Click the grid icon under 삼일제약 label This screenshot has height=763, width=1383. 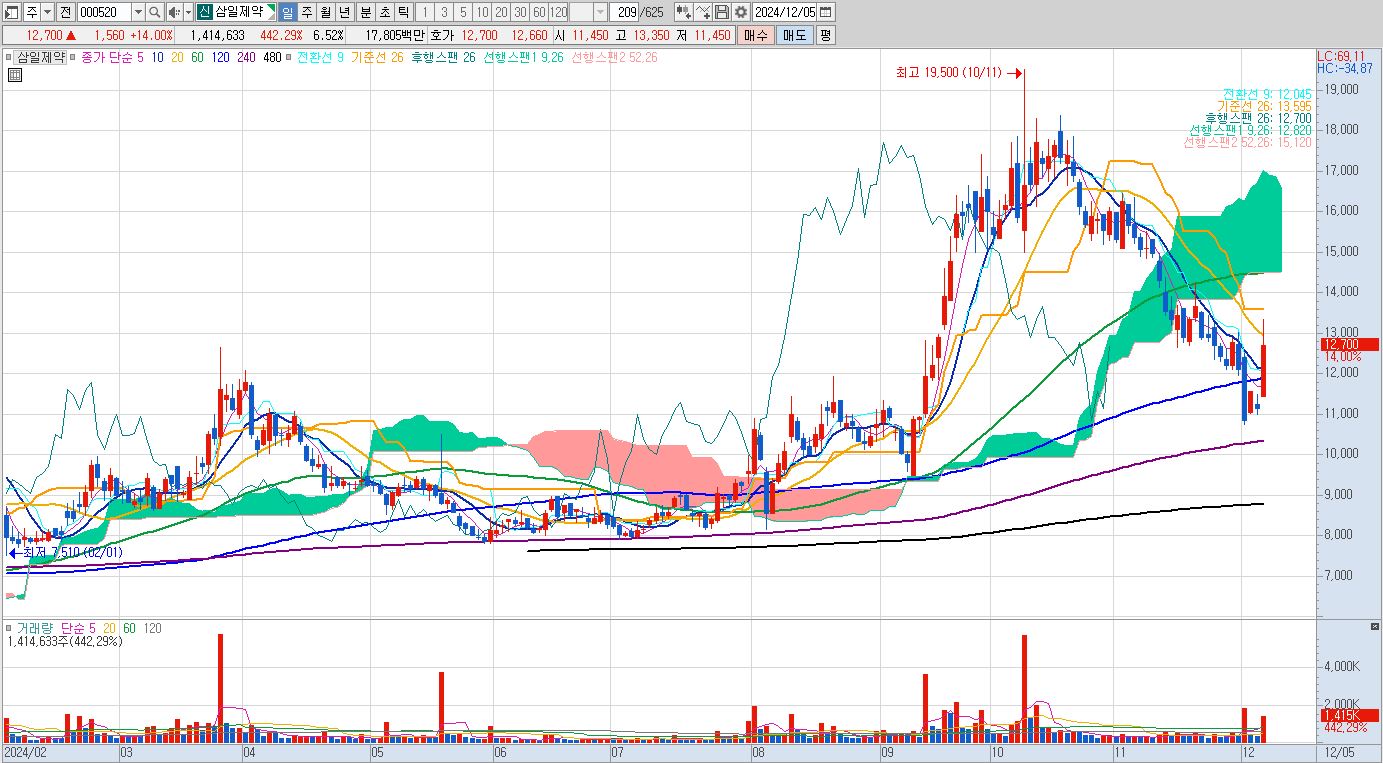pos(15,73)
